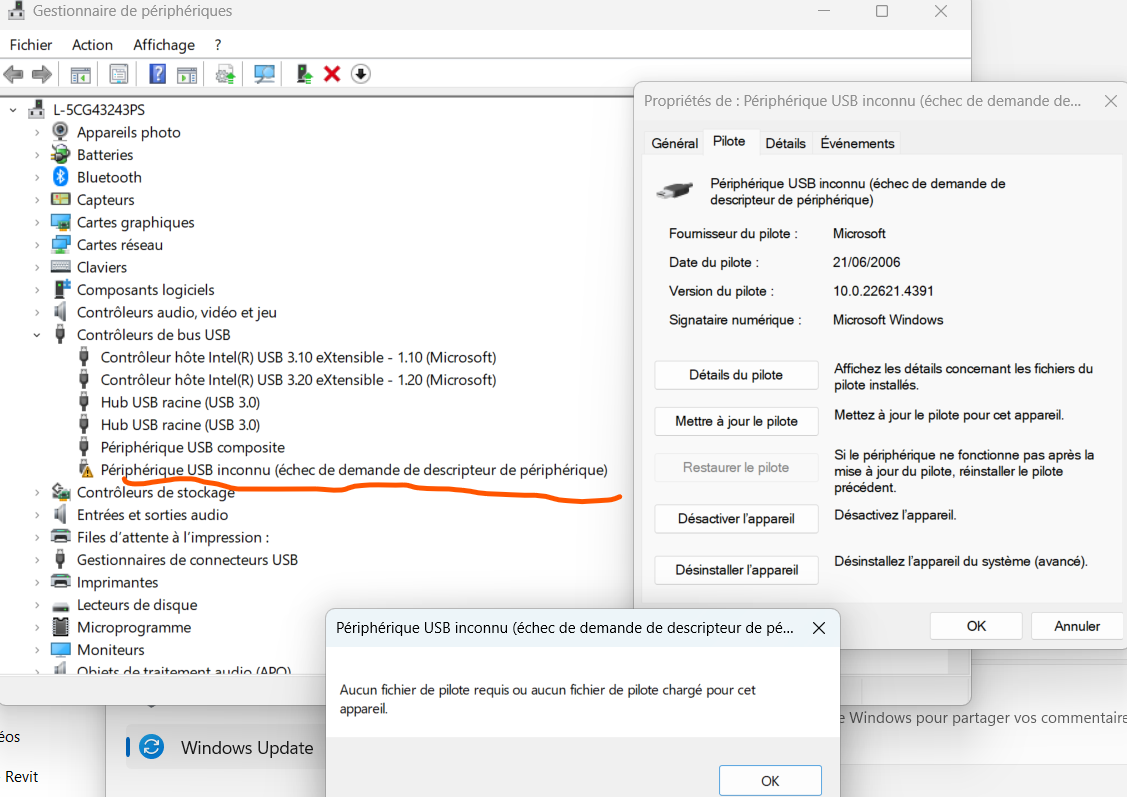The height and width of the screenshot is (797, 1127).
Task: Select Files d'attente à l'impression item
Action: coord(172,537)
